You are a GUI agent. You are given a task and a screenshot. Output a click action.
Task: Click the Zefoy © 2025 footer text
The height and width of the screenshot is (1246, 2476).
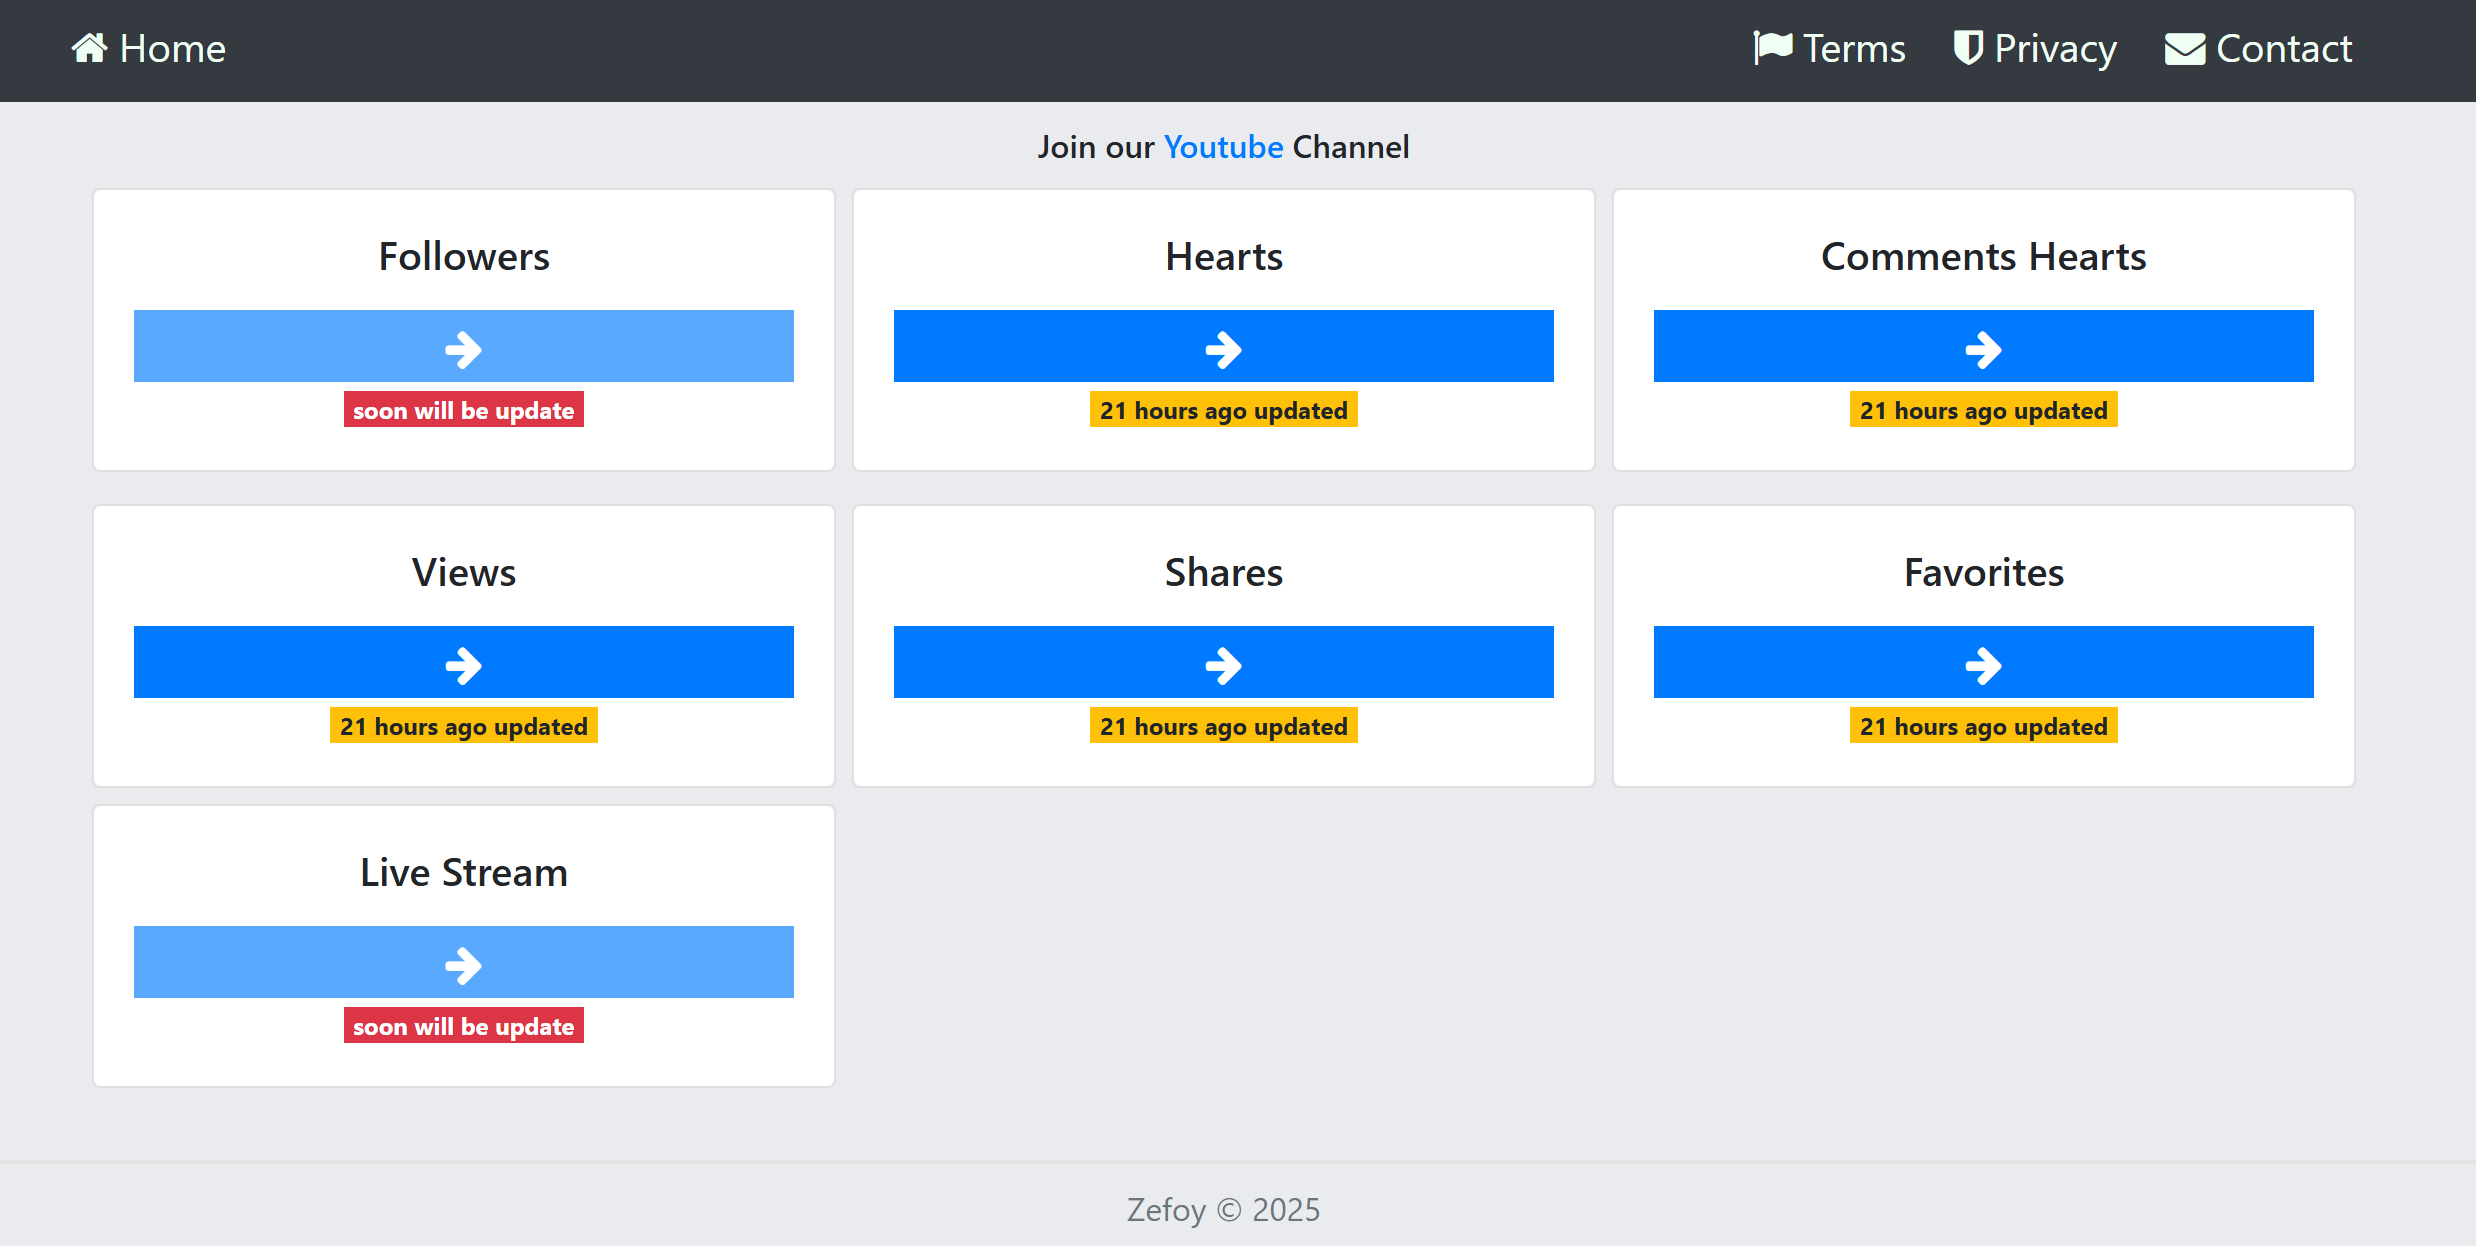(x=1224, y=1210)
